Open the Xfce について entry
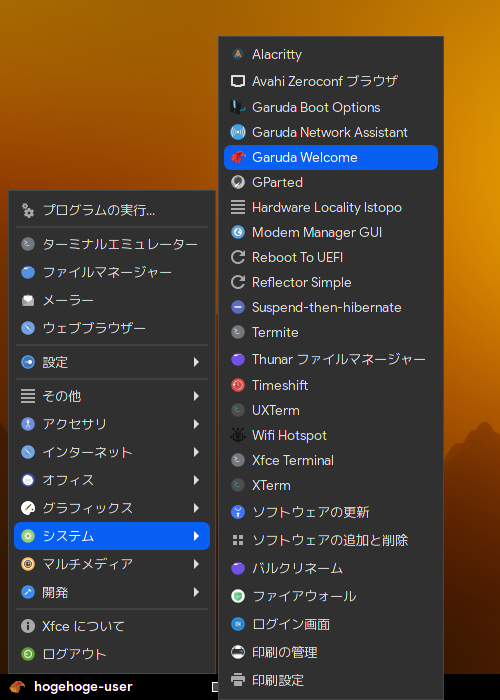The height and width of the screenshot is (700, 500). tap(112, 626)
